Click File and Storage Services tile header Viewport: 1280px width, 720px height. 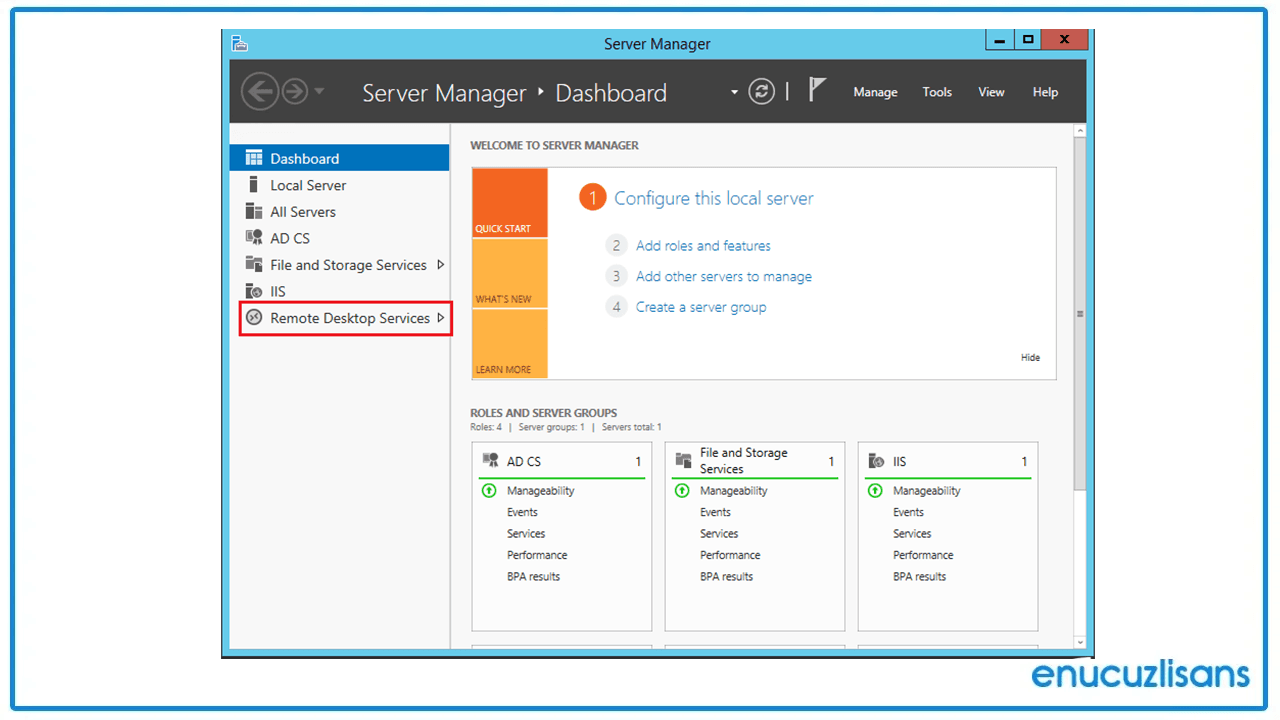tap(754, 461)
